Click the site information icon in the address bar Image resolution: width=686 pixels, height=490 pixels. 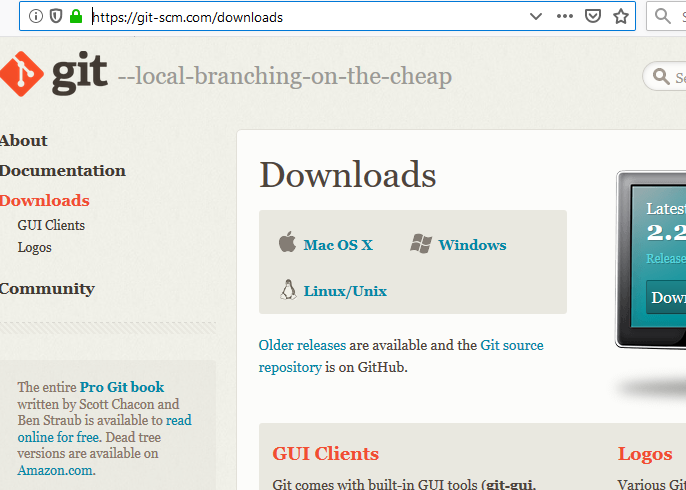tap(35, 17)
